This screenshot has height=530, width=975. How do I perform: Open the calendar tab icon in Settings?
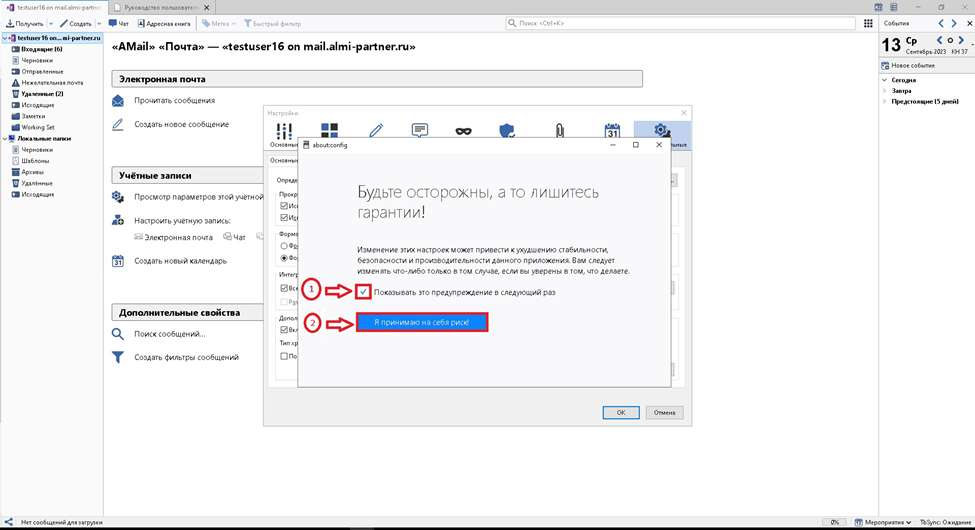[x=612, y=131]
